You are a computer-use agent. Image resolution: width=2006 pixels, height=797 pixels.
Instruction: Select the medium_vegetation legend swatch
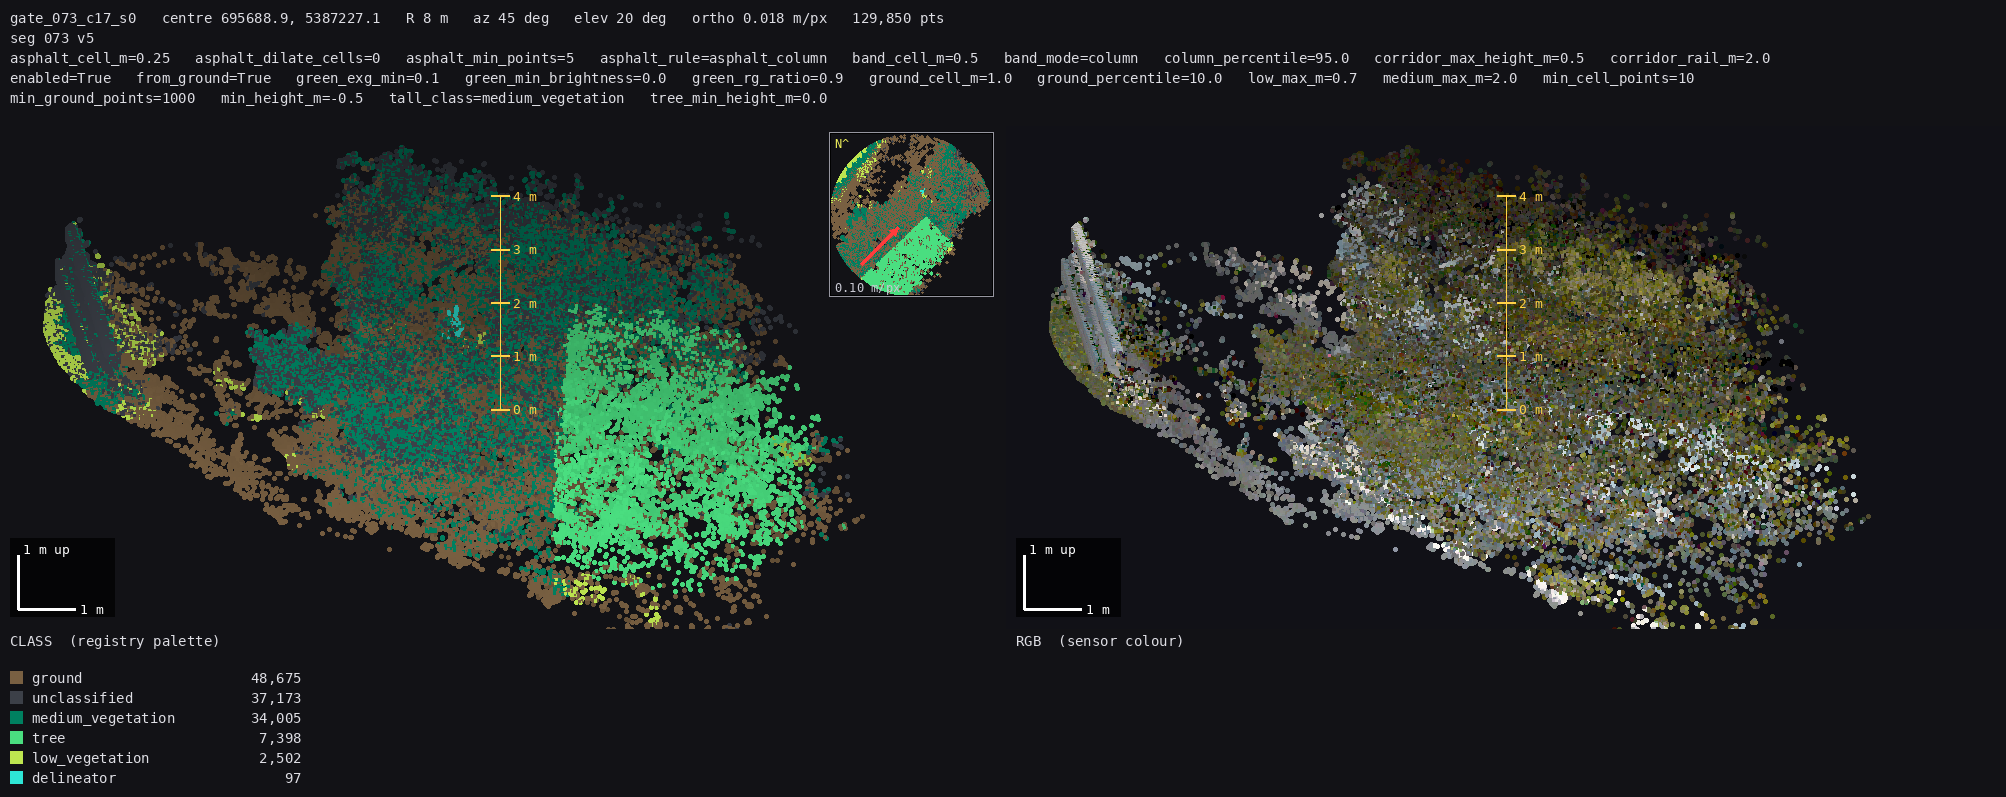click(x=16, y=718)
